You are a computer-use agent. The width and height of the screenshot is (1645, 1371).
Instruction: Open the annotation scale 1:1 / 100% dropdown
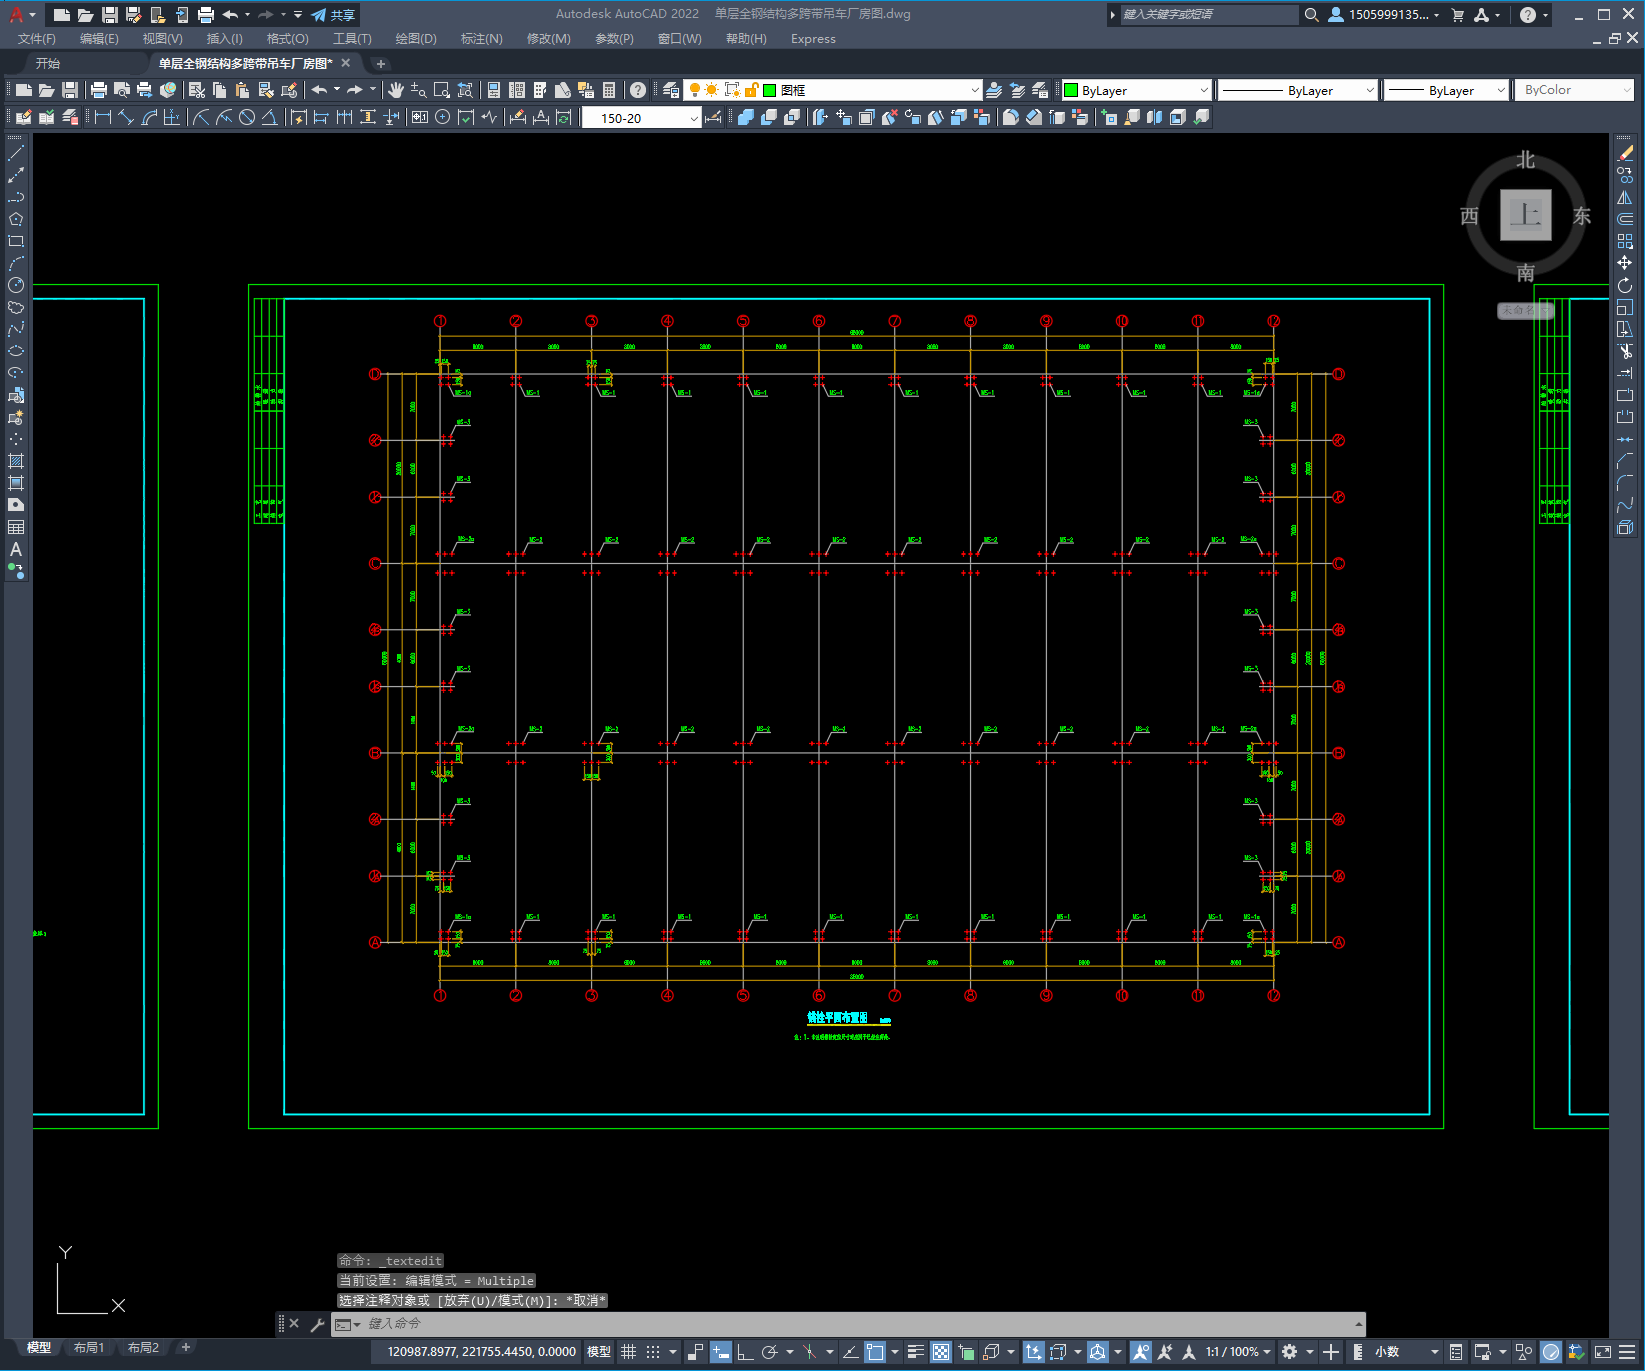(1238, 1352)
